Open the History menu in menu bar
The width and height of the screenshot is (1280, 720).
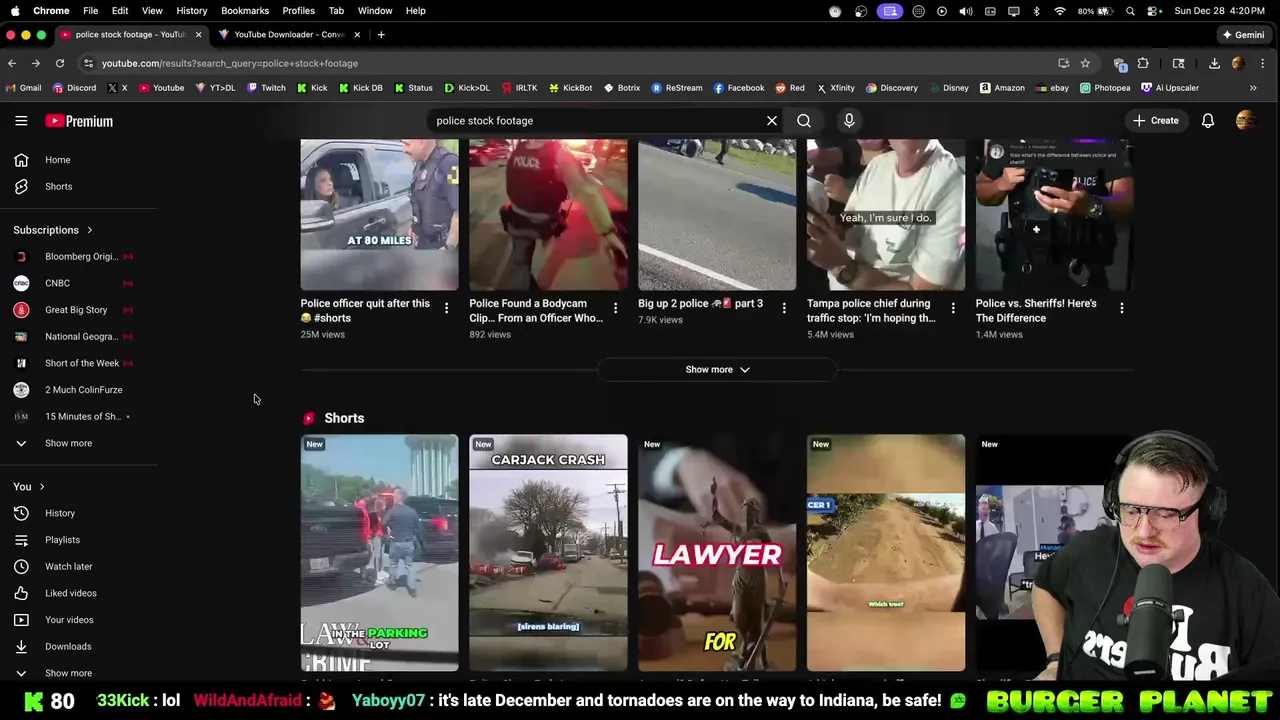click(x=192, y=10)
